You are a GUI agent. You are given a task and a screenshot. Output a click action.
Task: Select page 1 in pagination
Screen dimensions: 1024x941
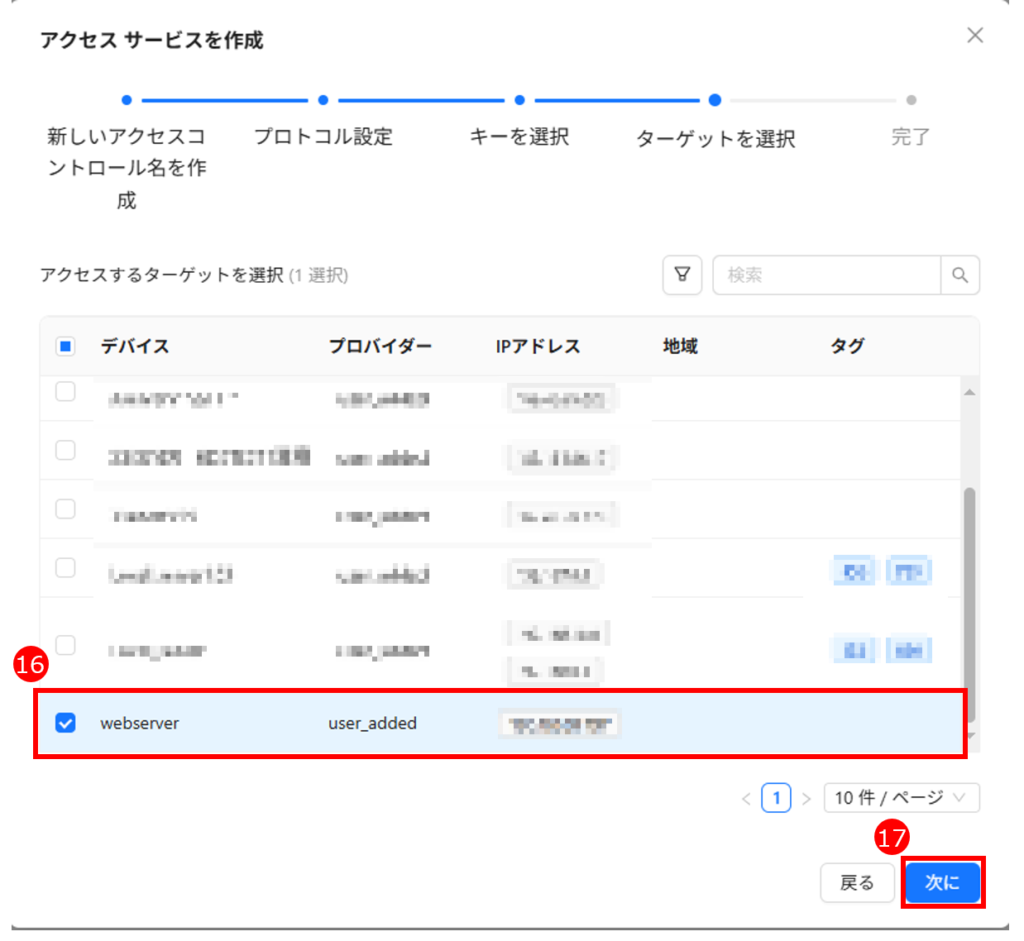[776, 798]
